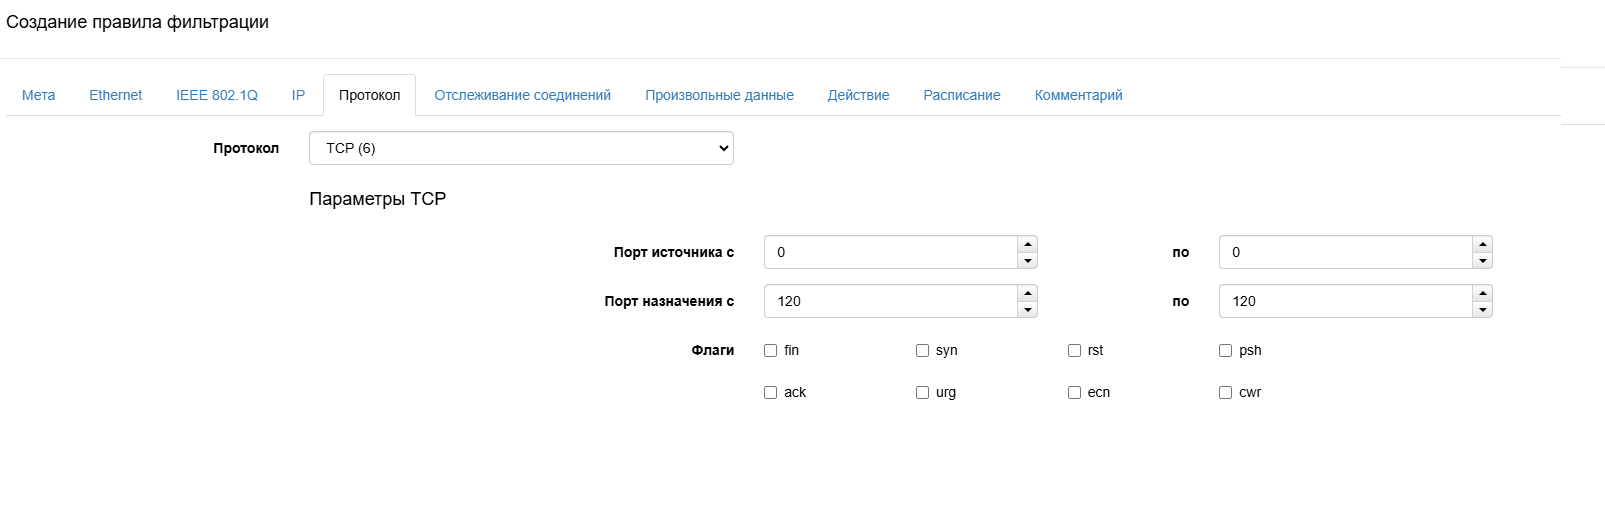Open the Комментарий tab
The height and width of the screenshot is (509, 1605).
(1078, 95)
